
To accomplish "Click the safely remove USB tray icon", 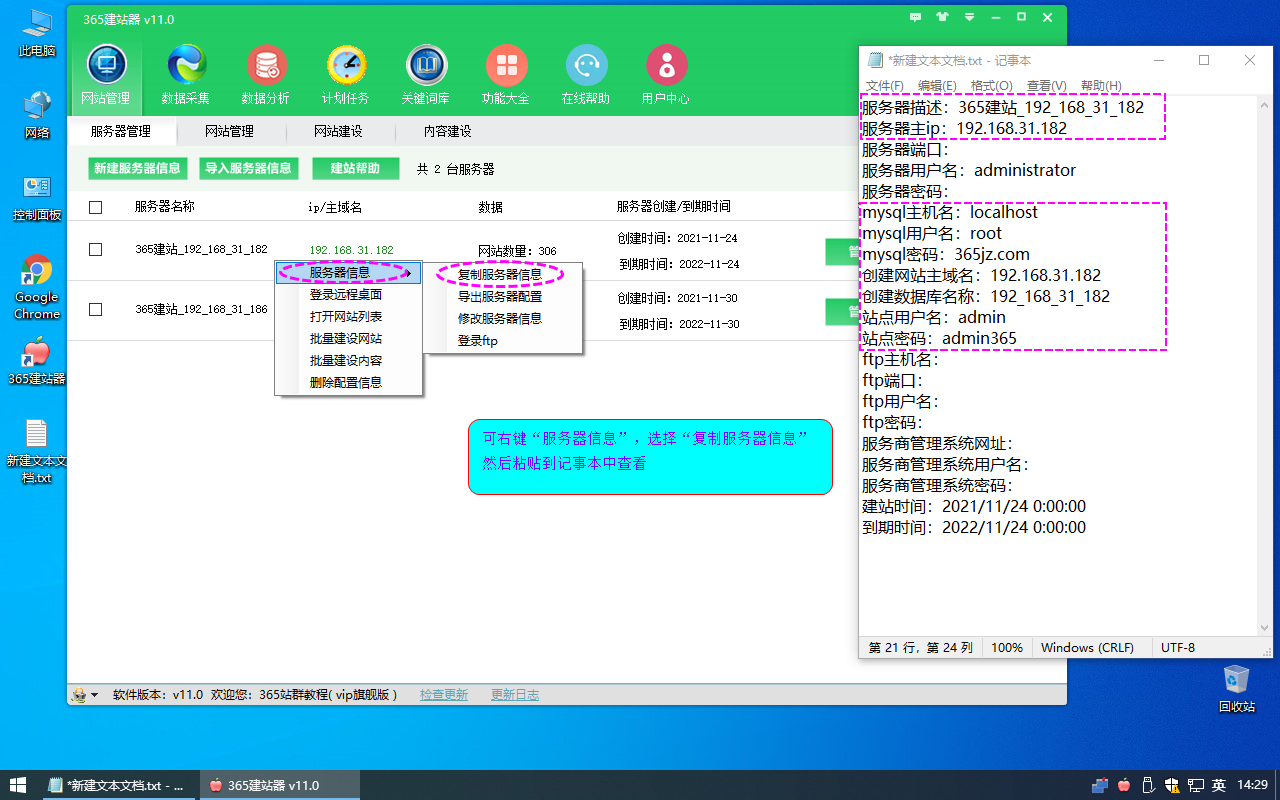I will click(x=1148, y=785).
